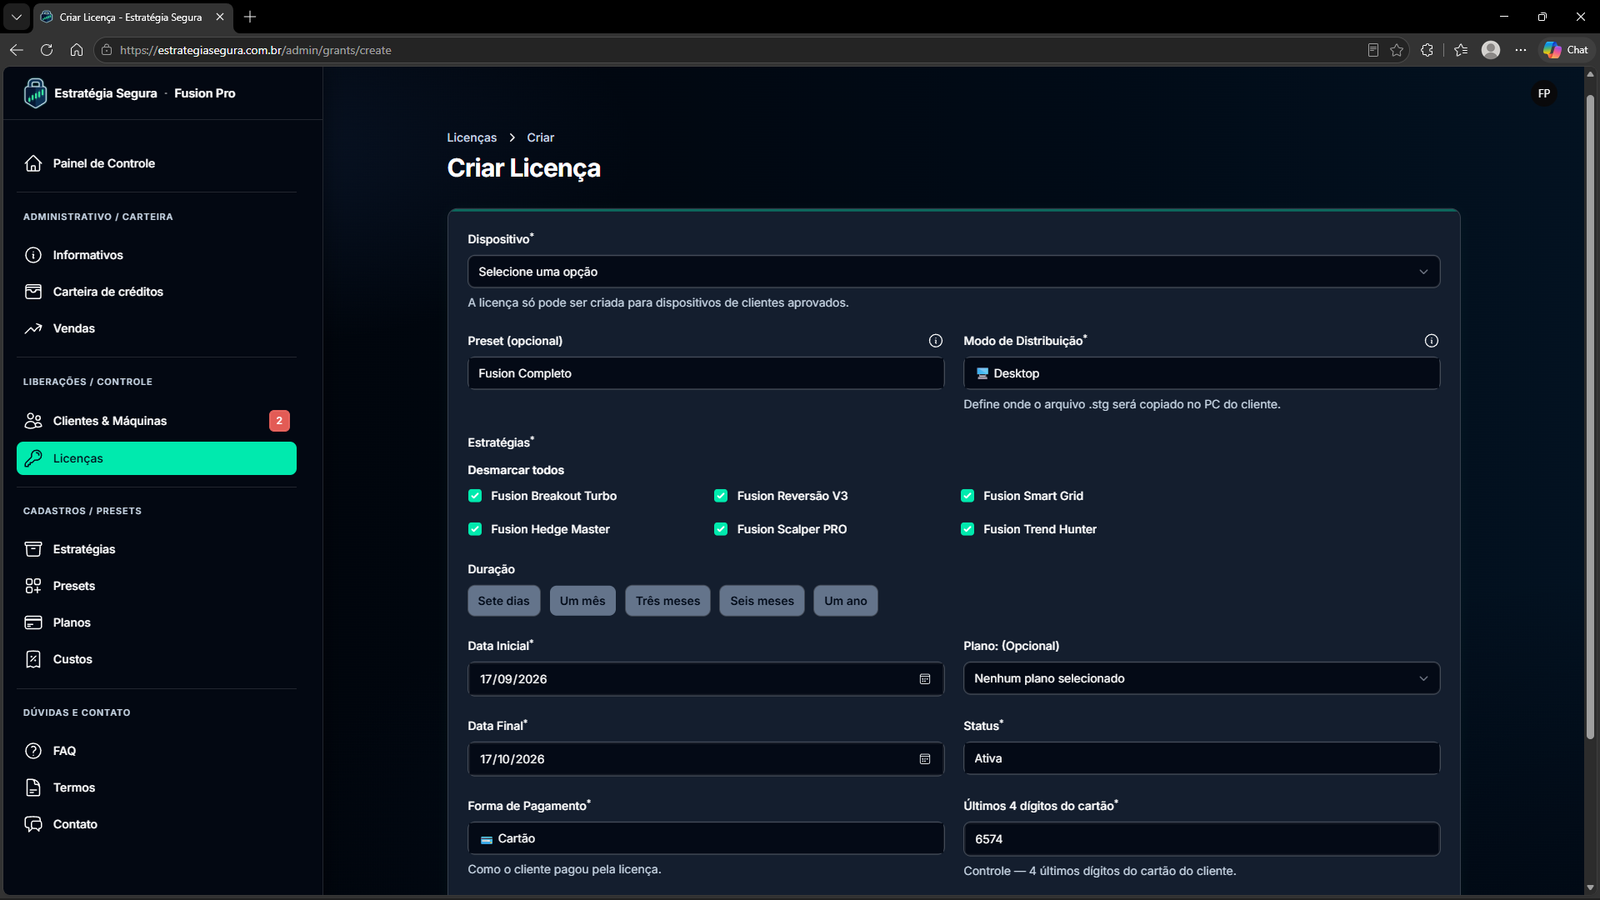Open the Forma de Pagamento Cartão selector

[x=705, y=838]
